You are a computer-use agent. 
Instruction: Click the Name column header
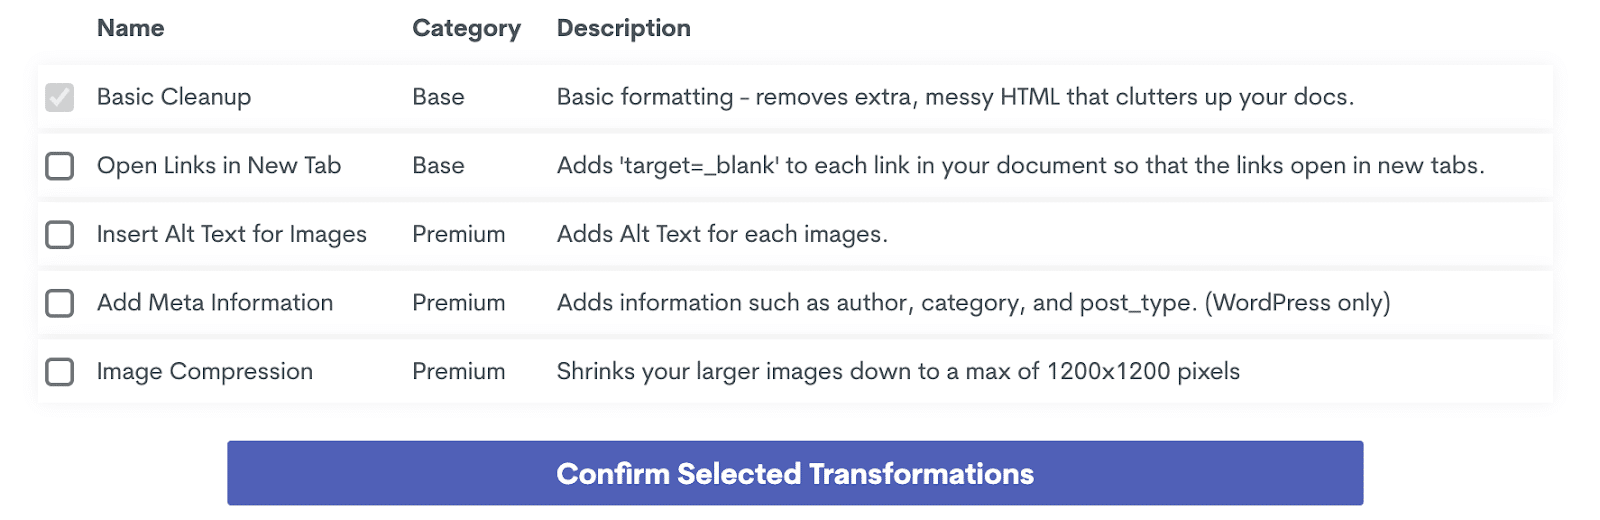pyautogui.click(x=130, y=28)
